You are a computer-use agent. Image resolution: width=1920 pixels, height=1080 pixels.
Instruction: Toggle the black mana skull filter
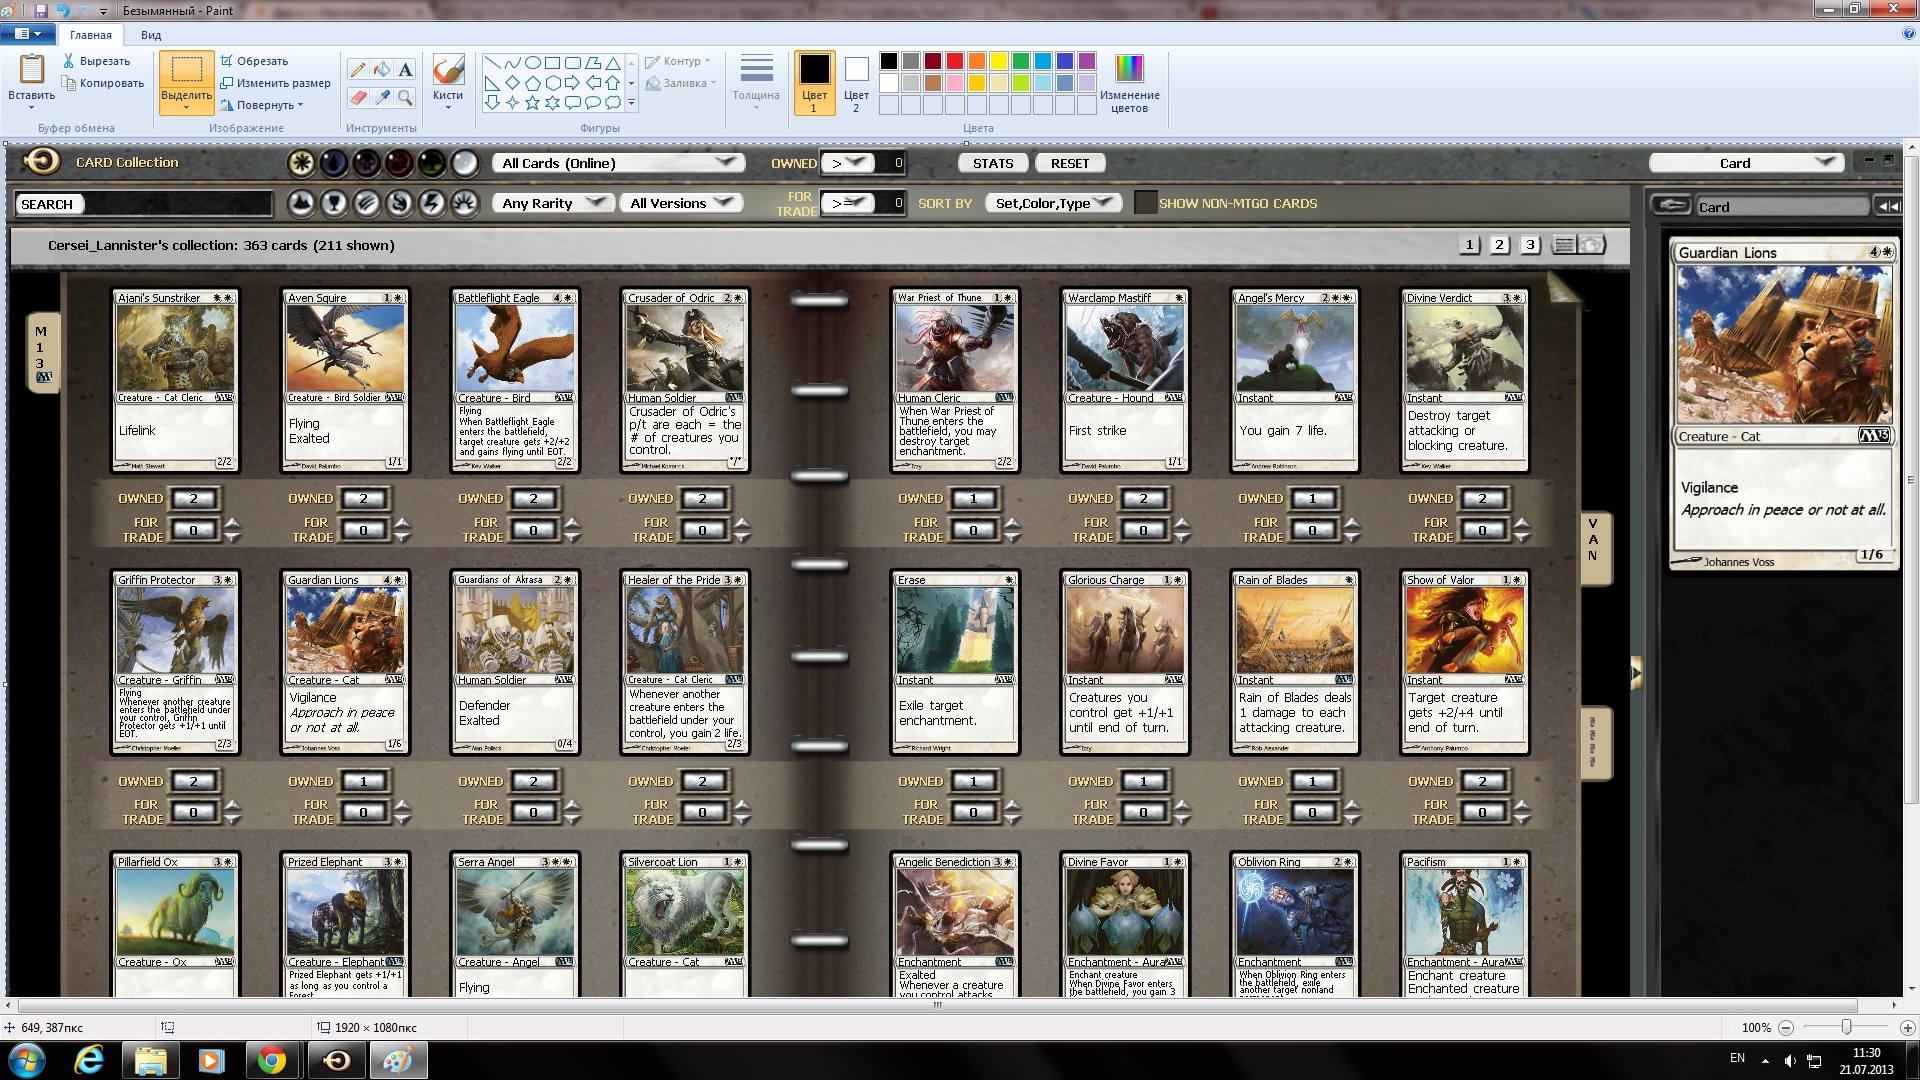pos(367,163)
